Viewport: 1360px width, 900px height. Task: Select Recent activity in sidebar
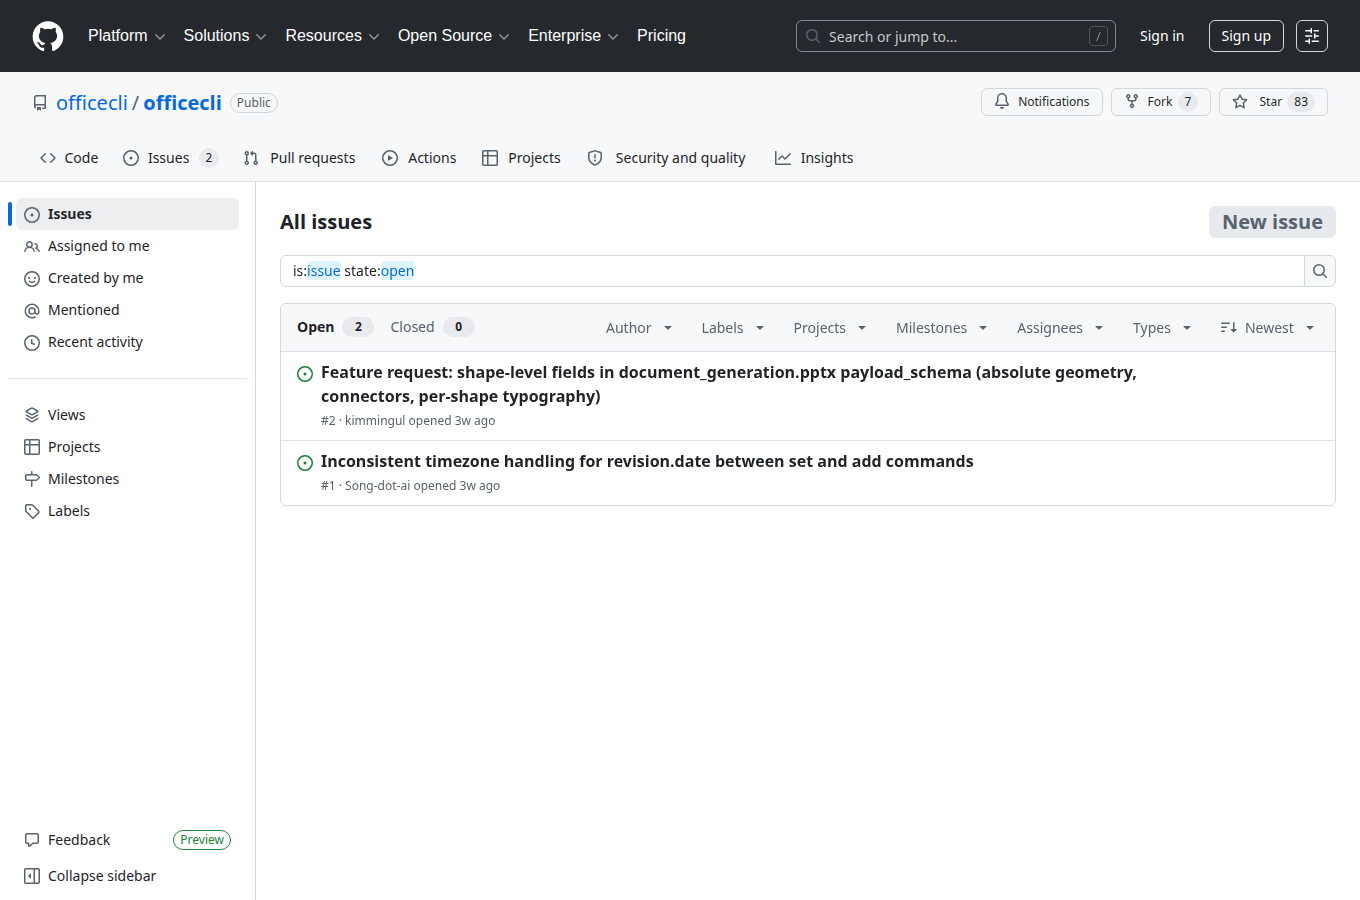pos(127,342)
